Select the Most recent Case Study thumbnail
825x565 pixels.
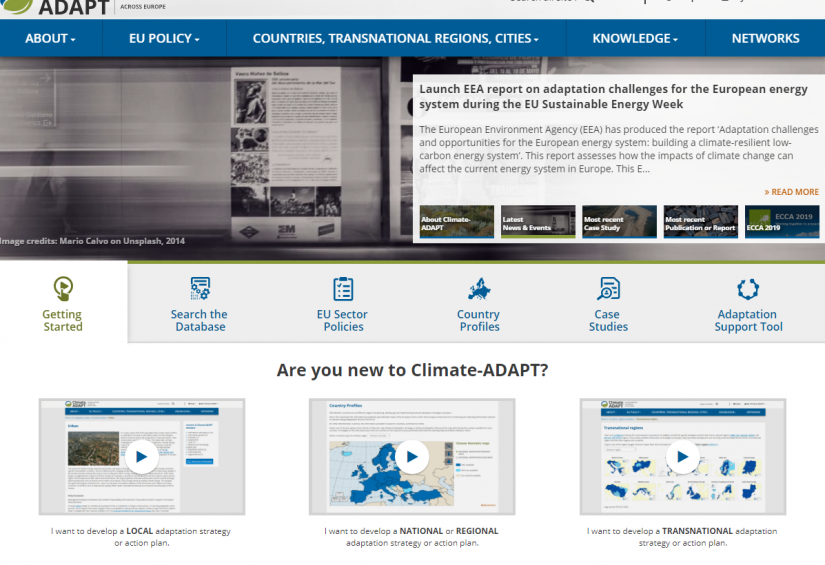click(619, 221)
